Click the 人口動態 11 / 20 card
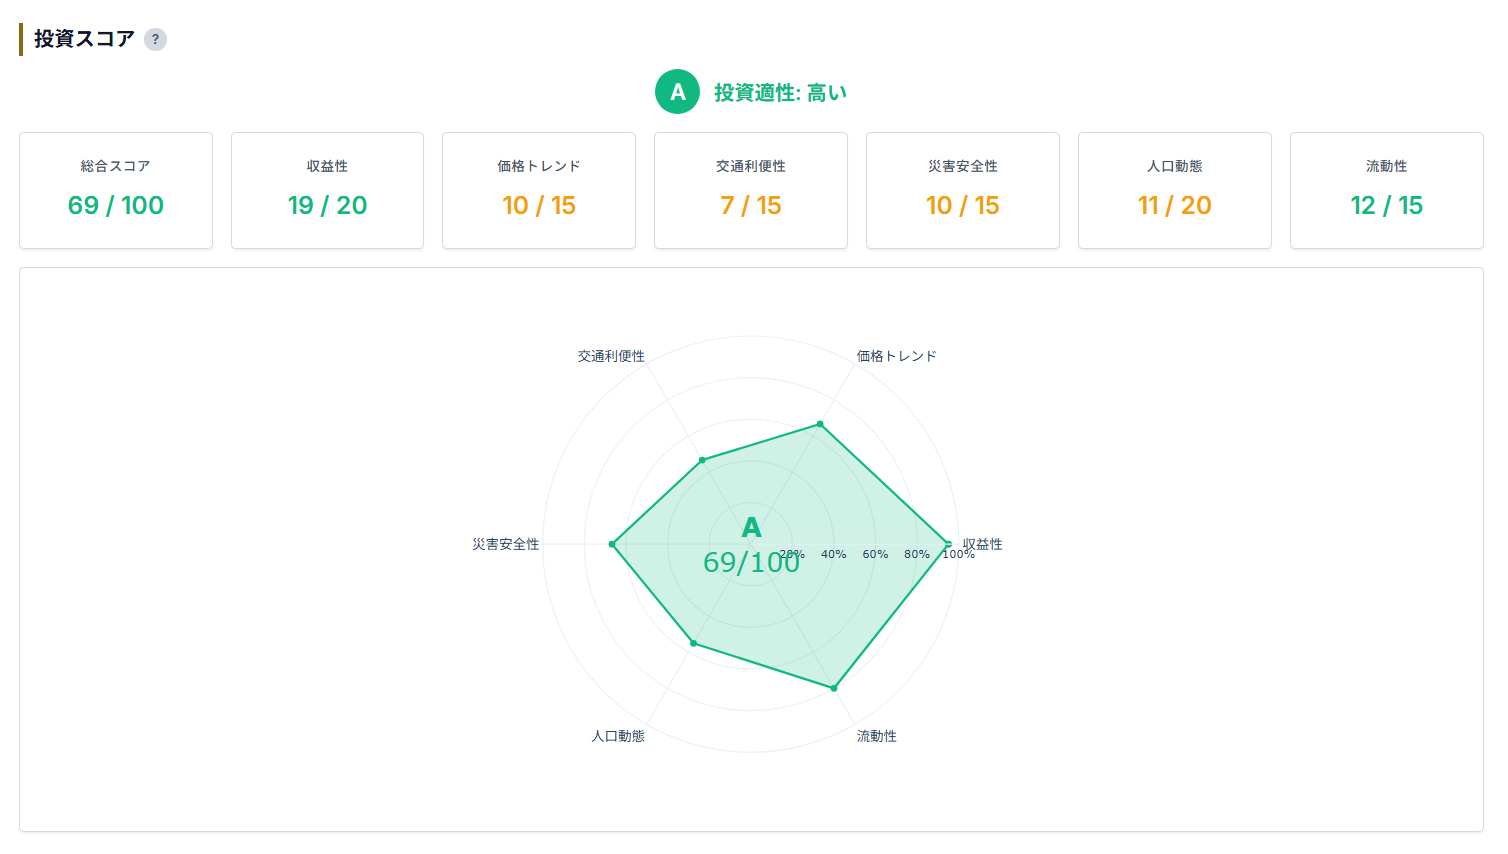 coord(1175,190)
